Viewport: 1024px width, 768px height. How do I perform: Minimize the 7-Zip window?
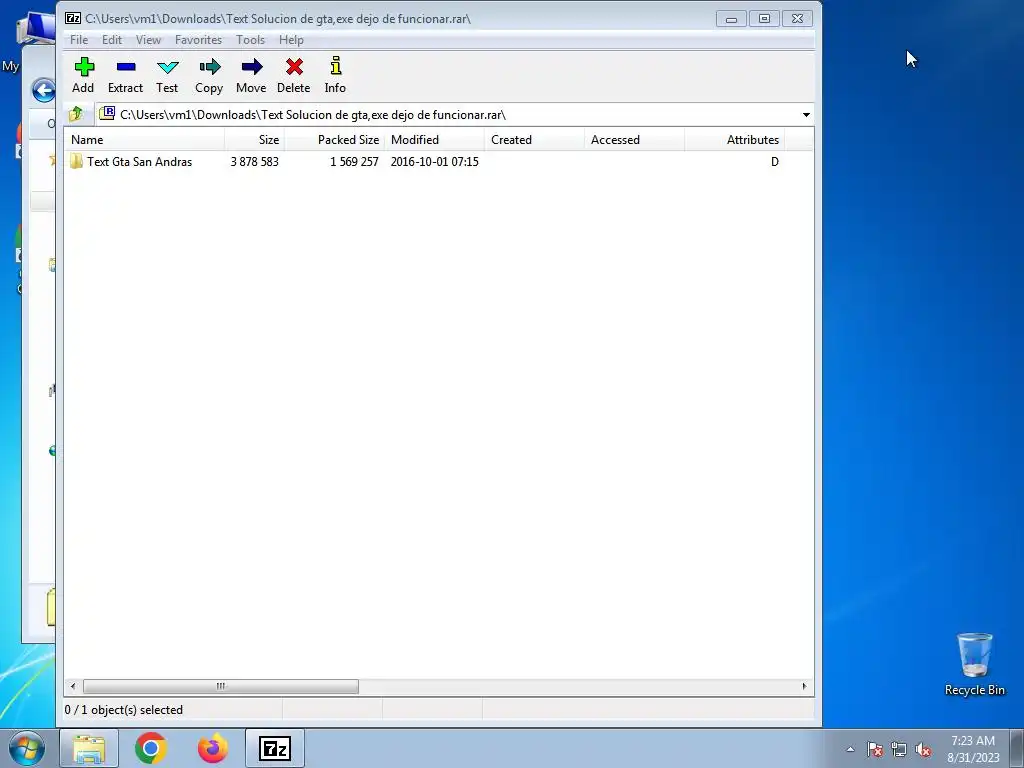731,19
